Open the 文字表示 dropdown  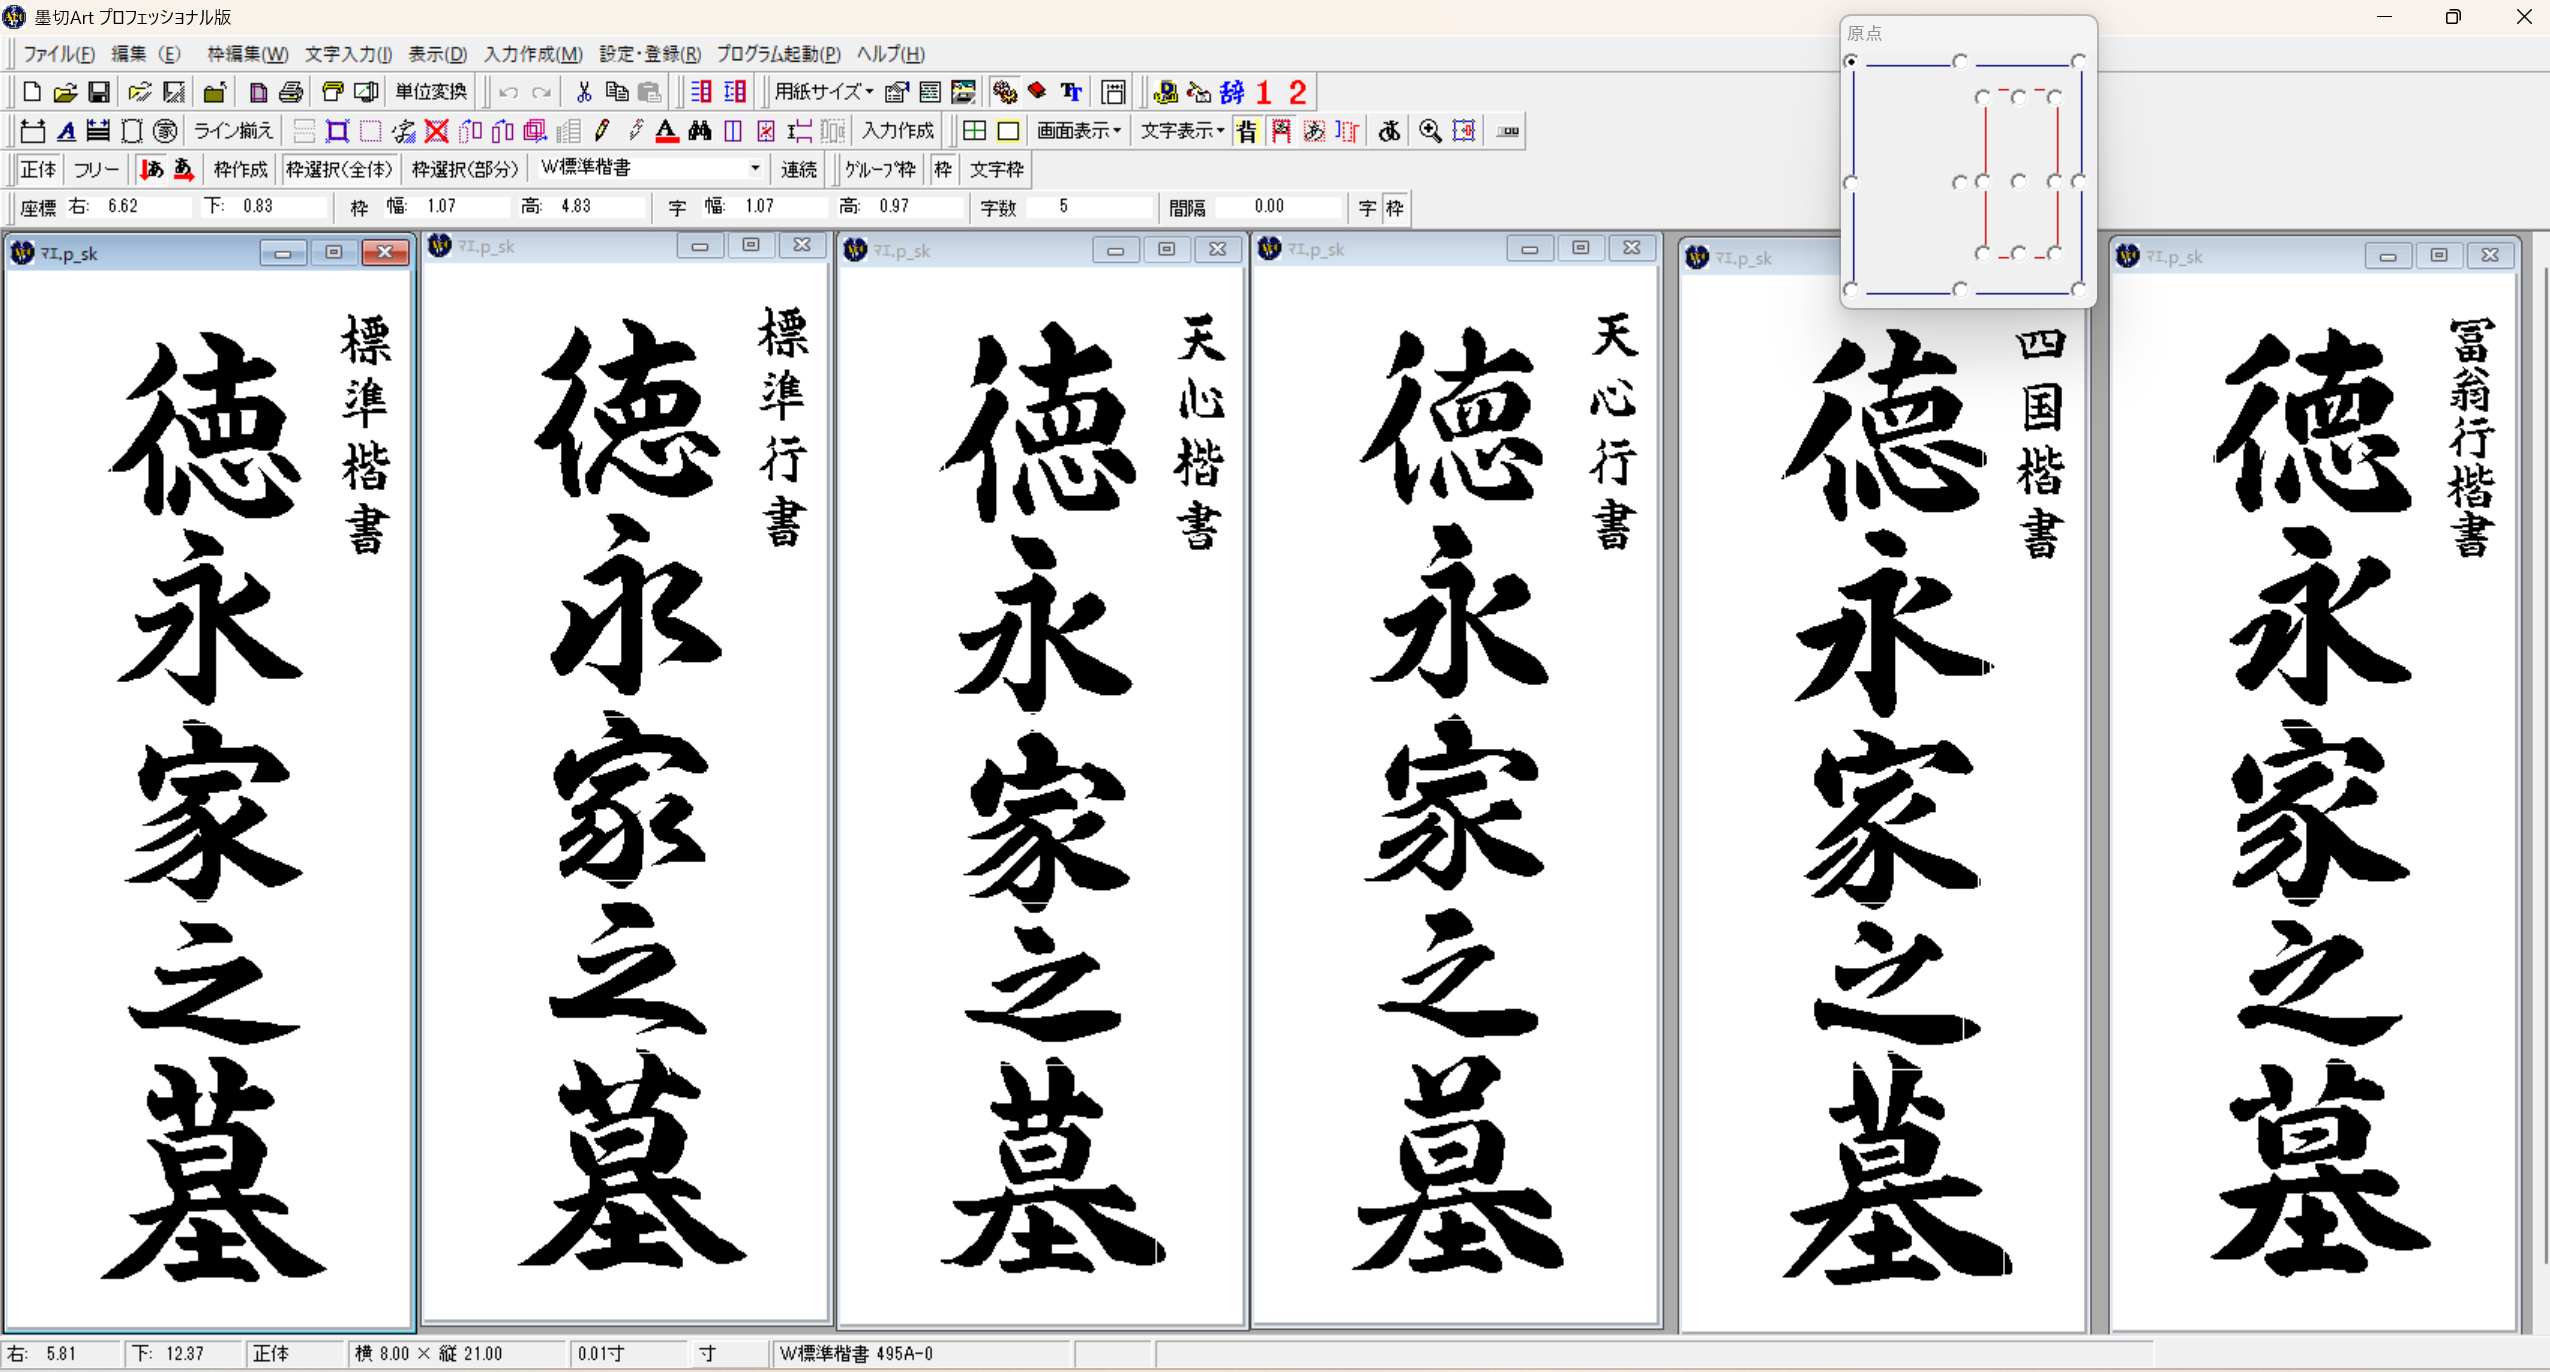click(1182, 131)
